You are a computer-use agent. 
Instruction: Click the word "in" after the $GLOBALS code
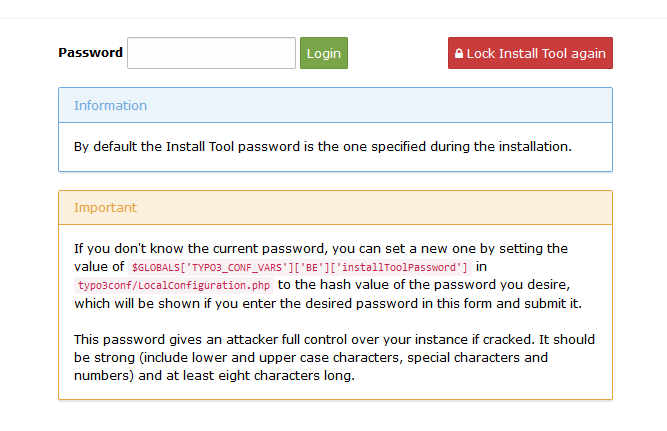(481, 267)
